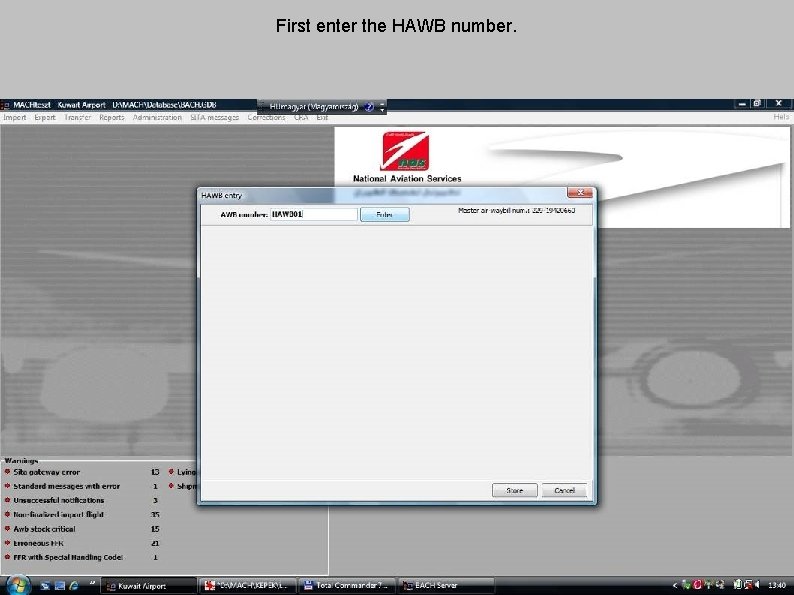
Task: Click the red circular tray icon
Action: (x=697, y=585)
